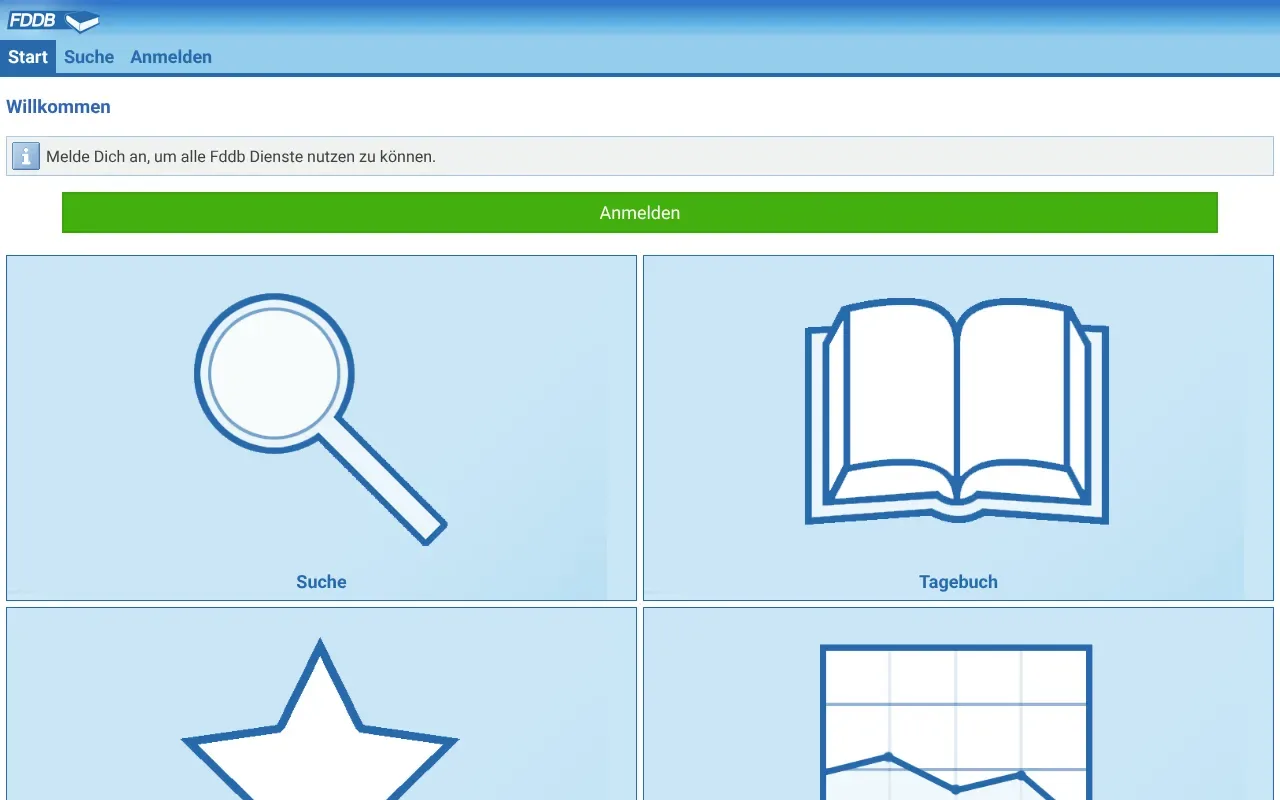Click the lens of the magnifying glass
Screen dimensions: 1280x800
274,373
